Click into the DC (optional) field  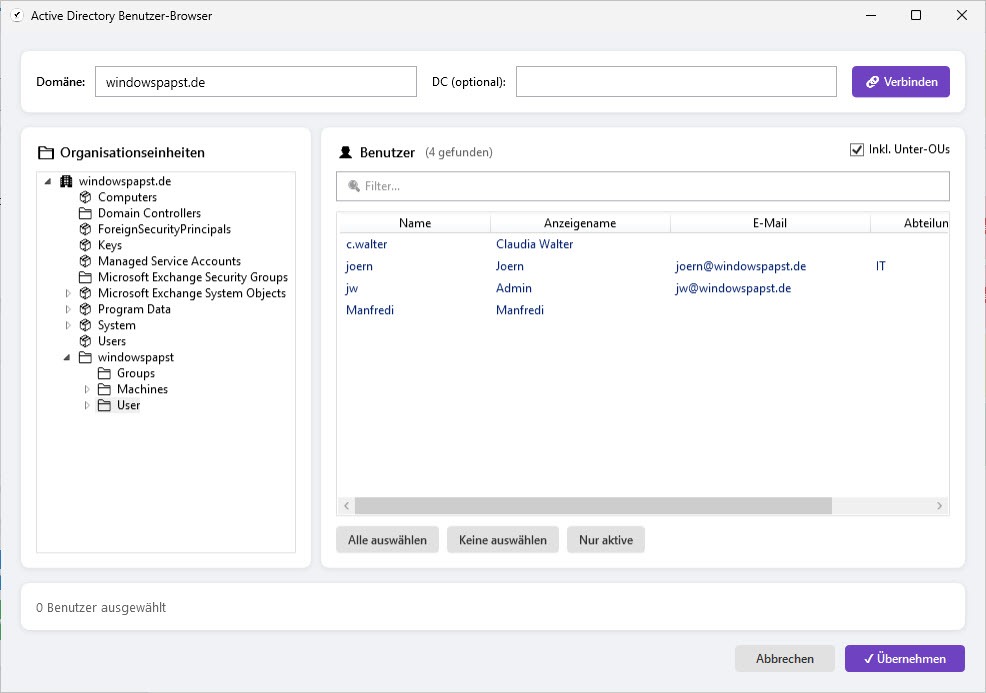click(675, 82)
